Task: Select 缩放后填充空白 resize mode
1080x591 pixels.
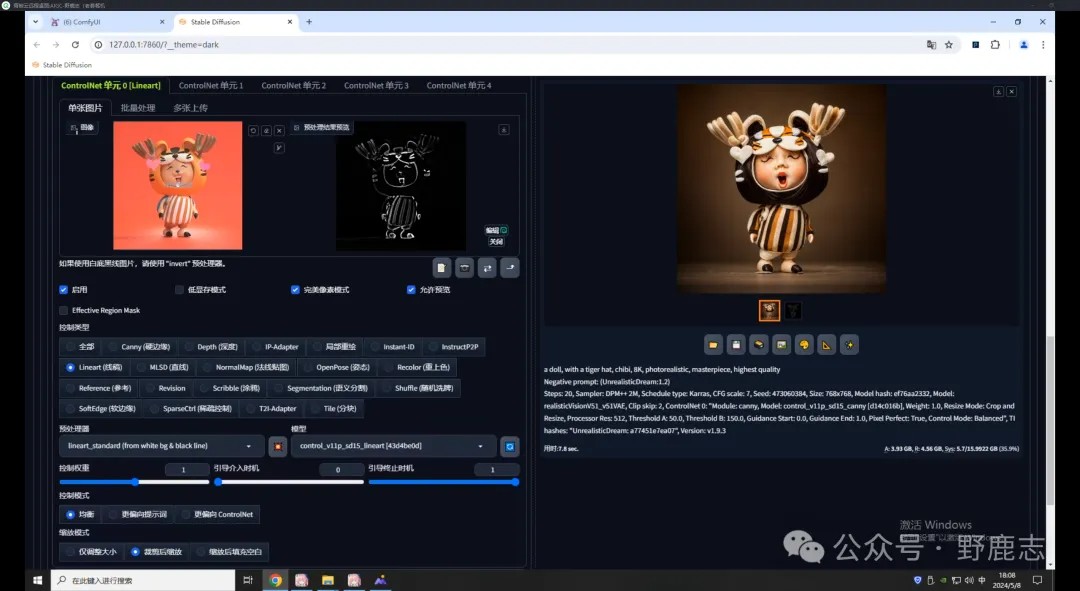Action: [229, 552]
